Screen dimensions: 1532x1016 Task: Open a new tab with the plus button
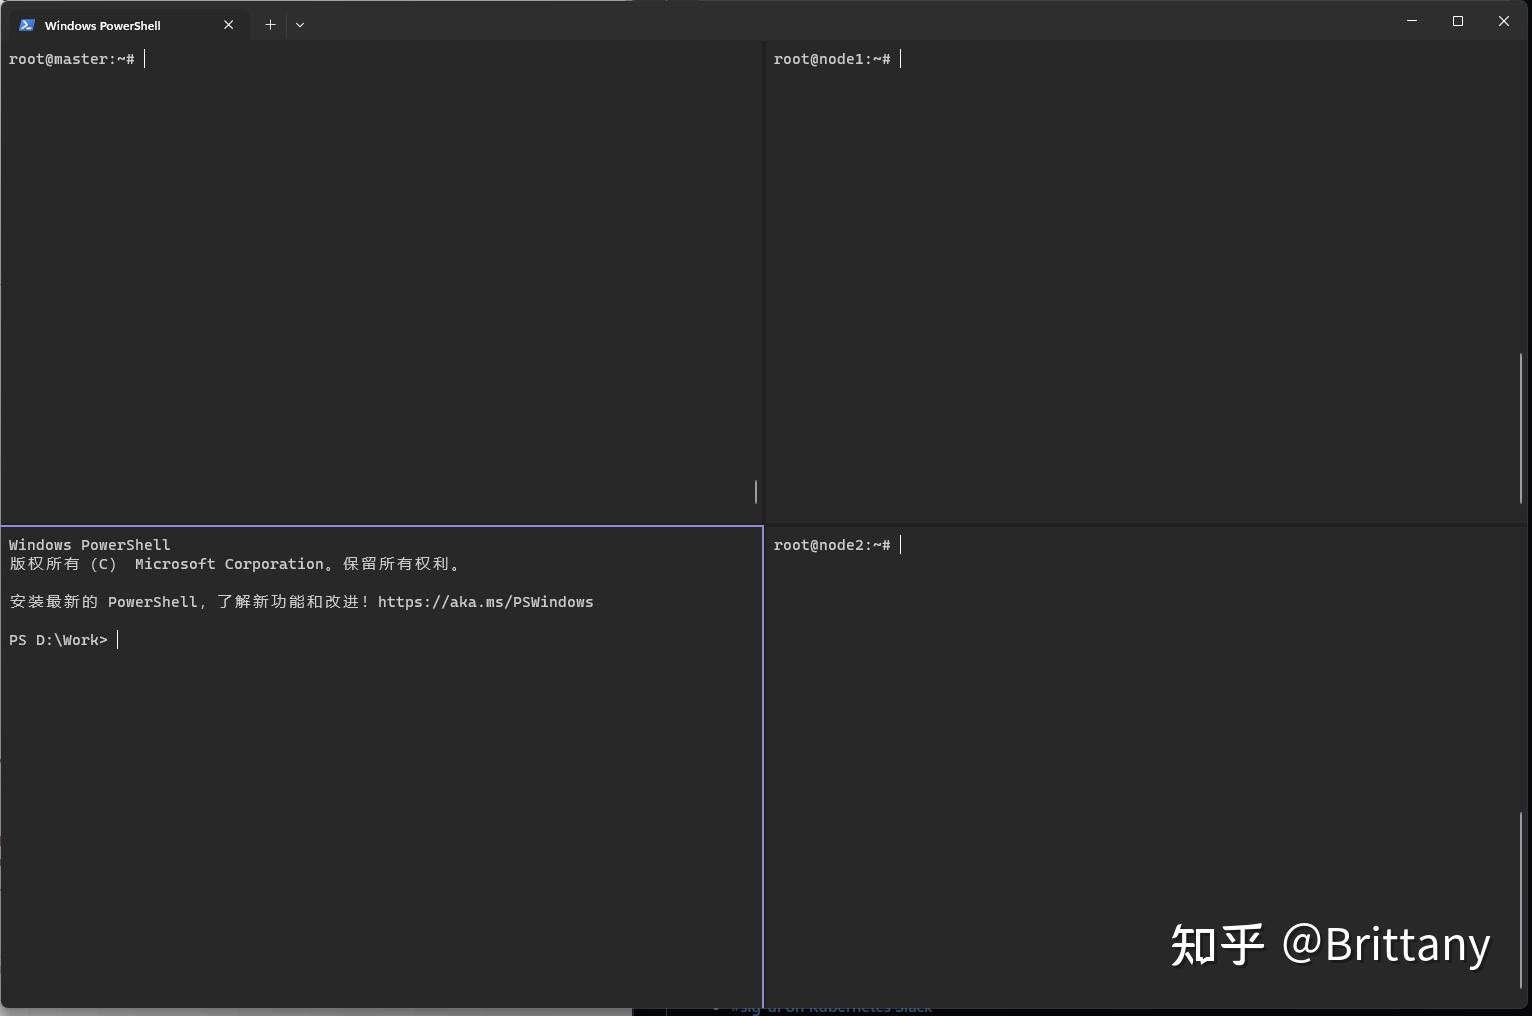coord(270,24)
